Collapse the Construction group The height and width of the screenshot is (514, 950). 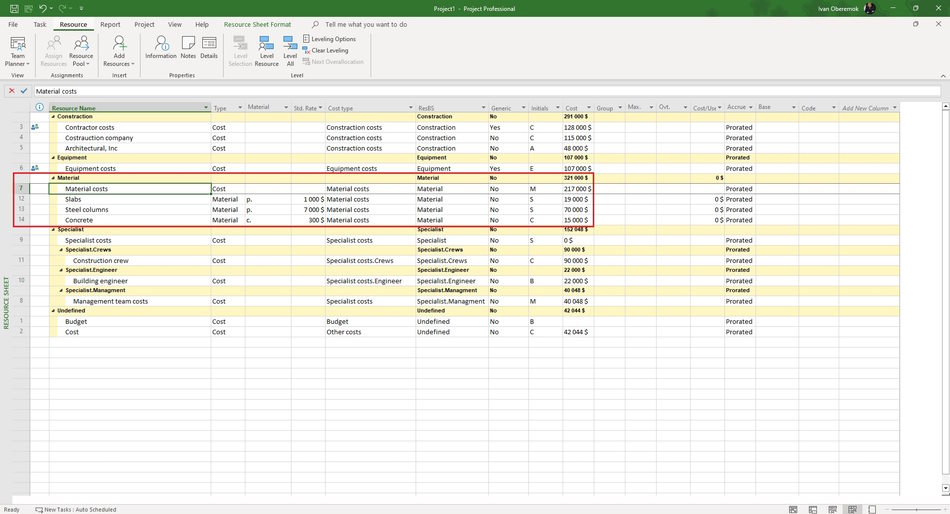click(53, 116)
